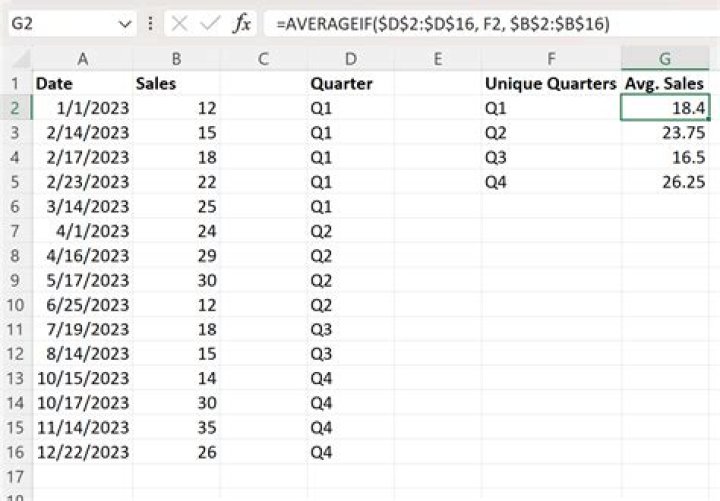This screenshot has width=720, height=501.
Task: Expand the Name Box dropdown arrow
Action: pyautogui.click(x=124, y=23)
